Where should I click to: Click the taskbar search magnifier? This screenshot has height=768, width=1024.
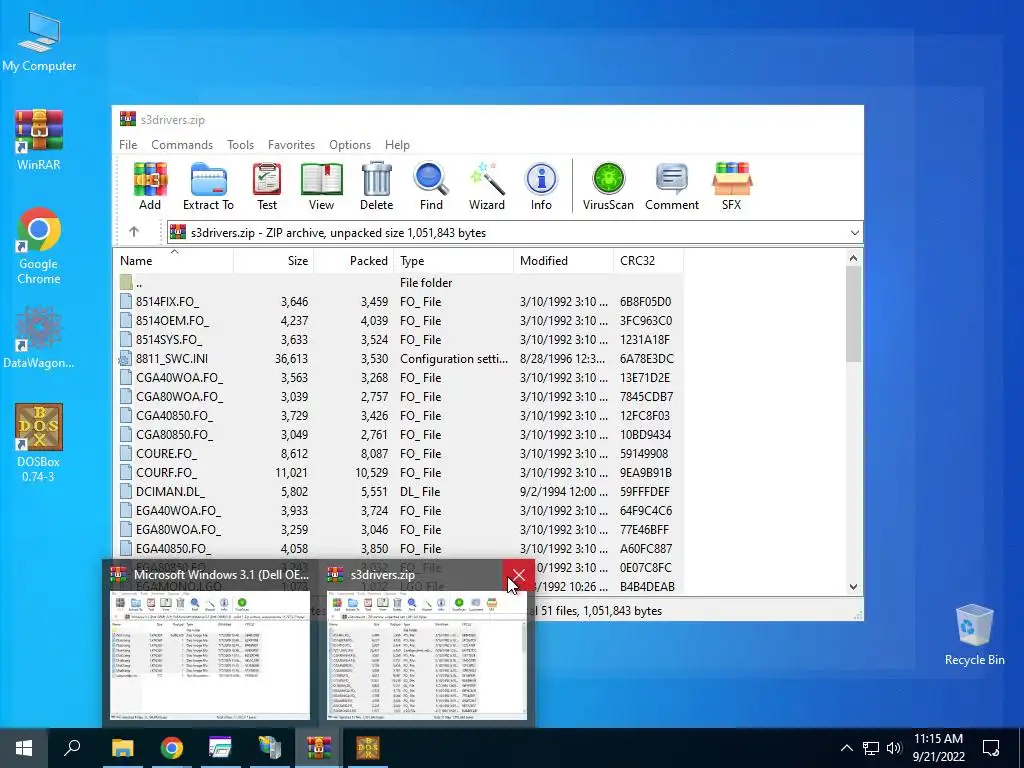(72, 748)
